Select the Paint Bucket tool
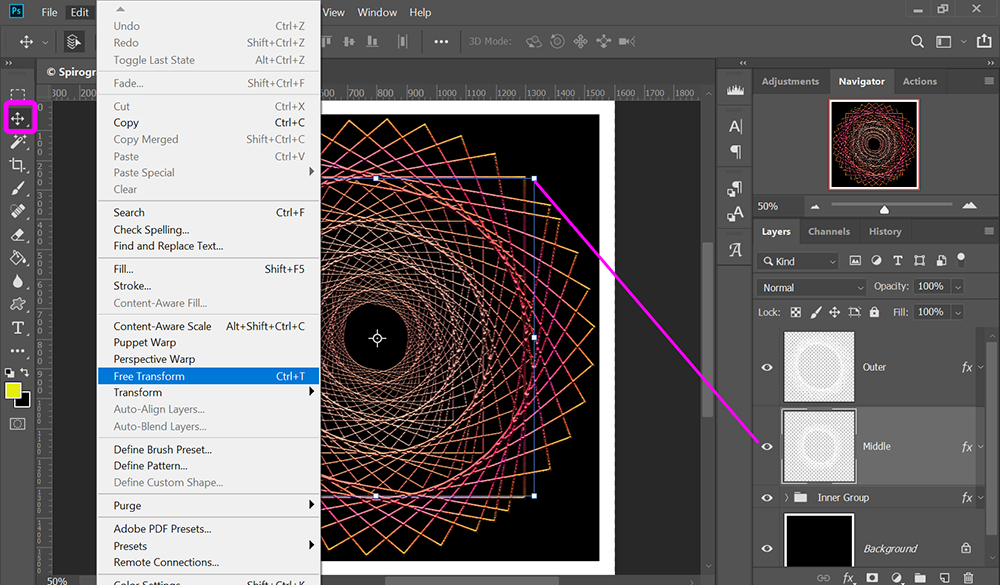This screenshot has height=585, width=1000. coord(18,258)
